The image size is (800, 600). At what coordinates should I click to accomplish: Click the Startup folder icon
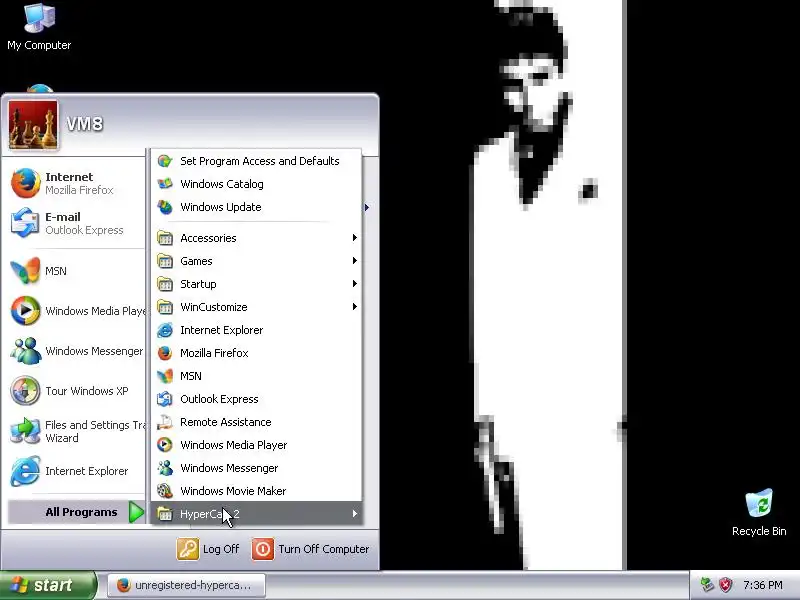pyautogui.click(x=165, y=284)
